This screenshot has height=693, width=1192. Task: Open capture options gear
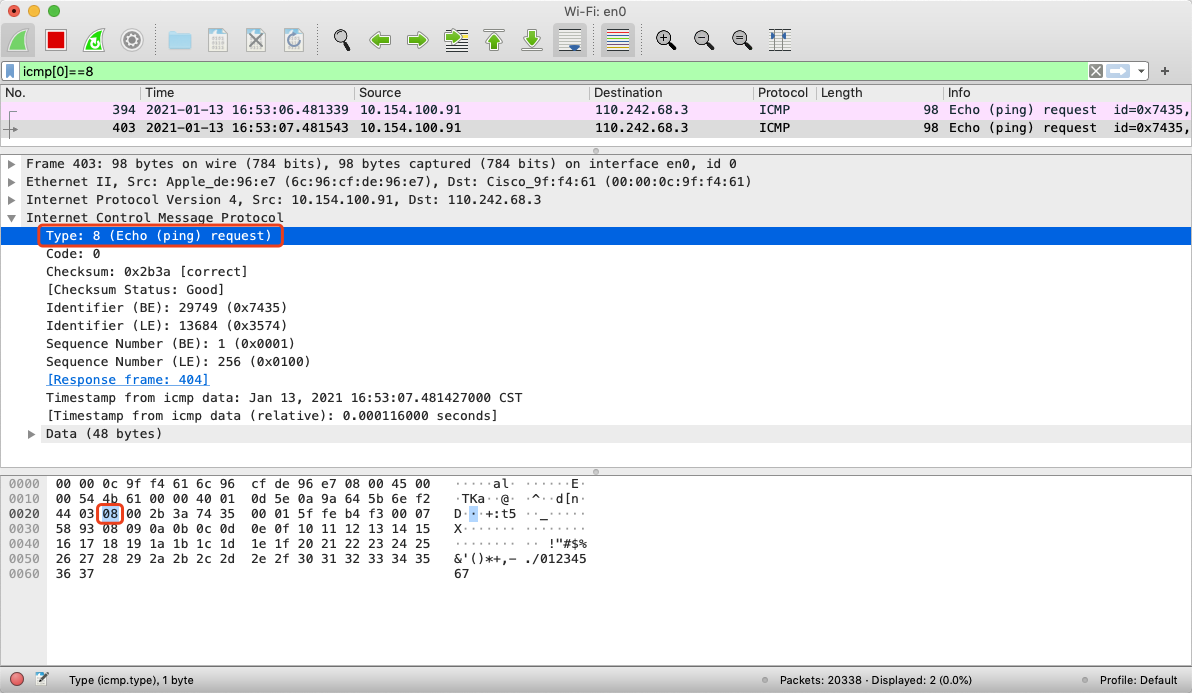132,40
